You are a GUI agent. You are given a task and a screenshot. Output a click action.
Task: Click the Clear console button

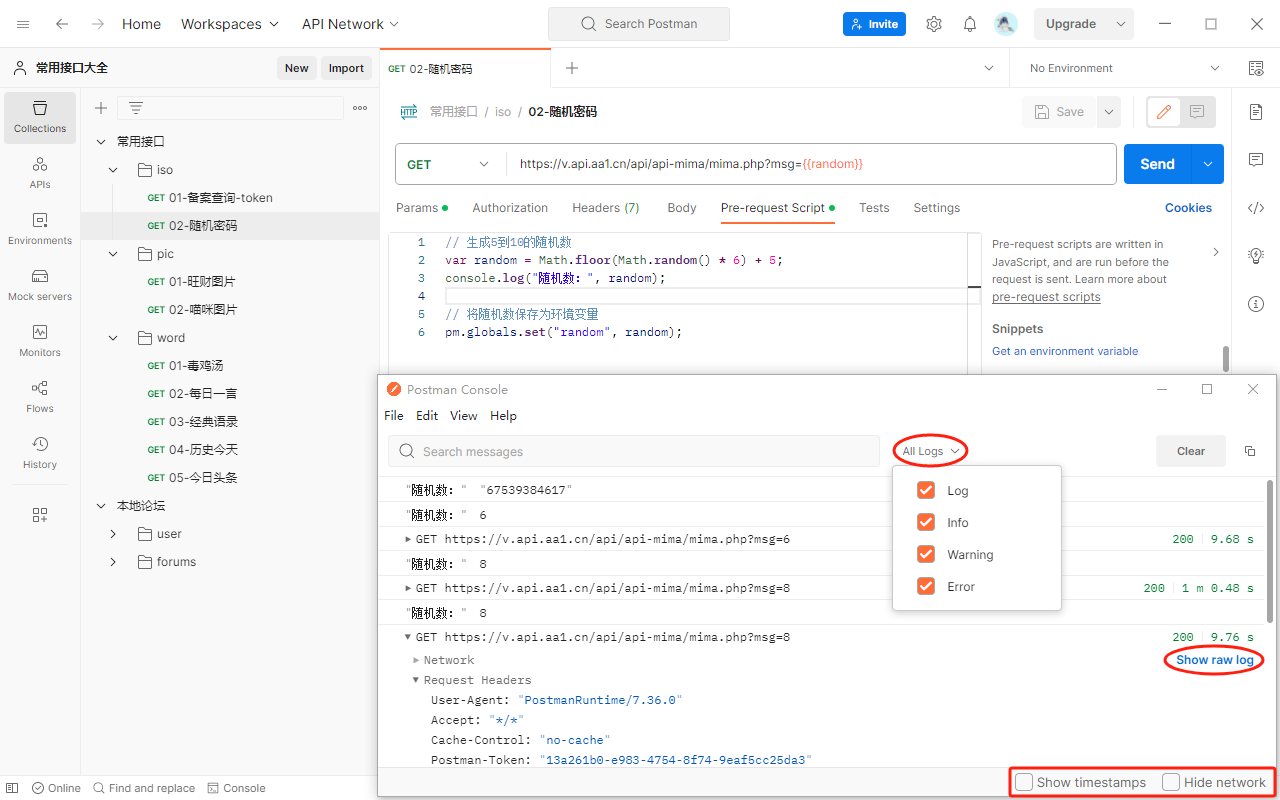[1191, 451]
